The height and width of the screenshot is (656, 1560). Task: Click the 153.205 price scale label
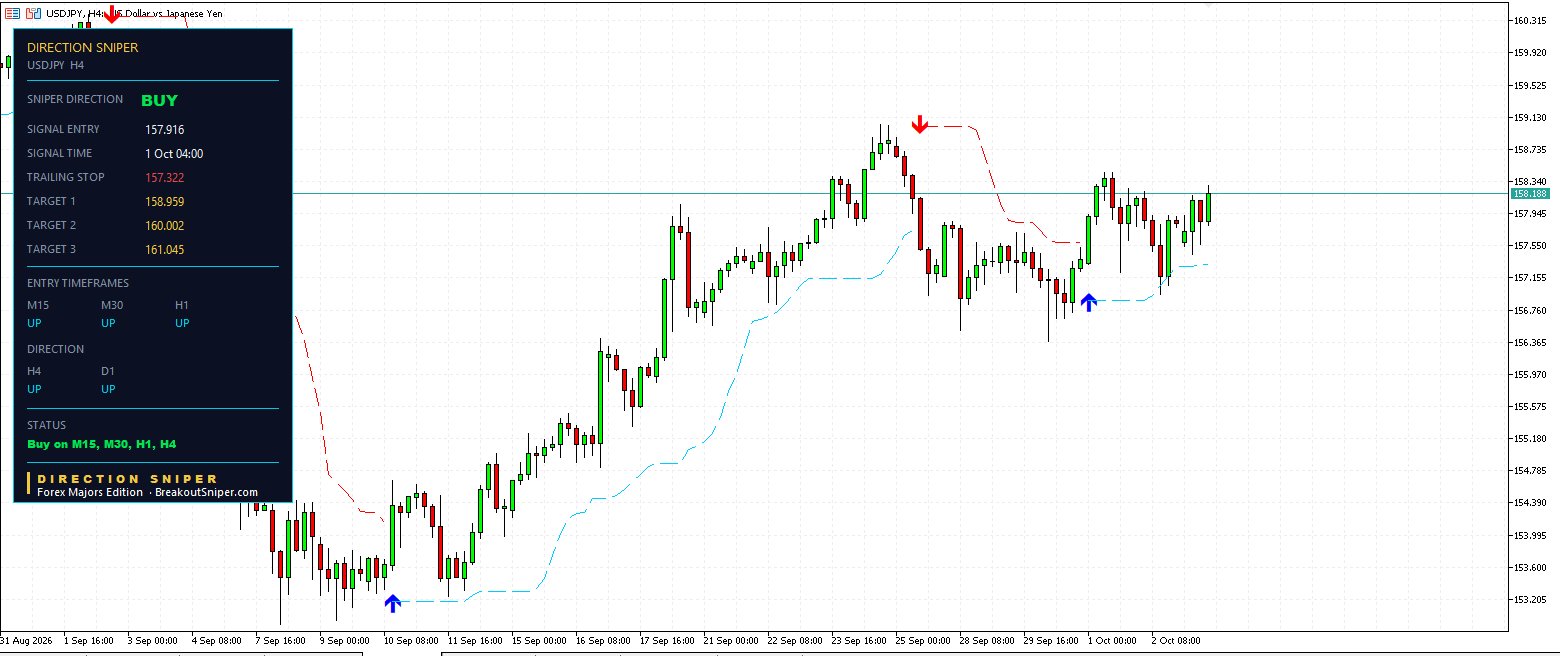[x=1530, y=599]
